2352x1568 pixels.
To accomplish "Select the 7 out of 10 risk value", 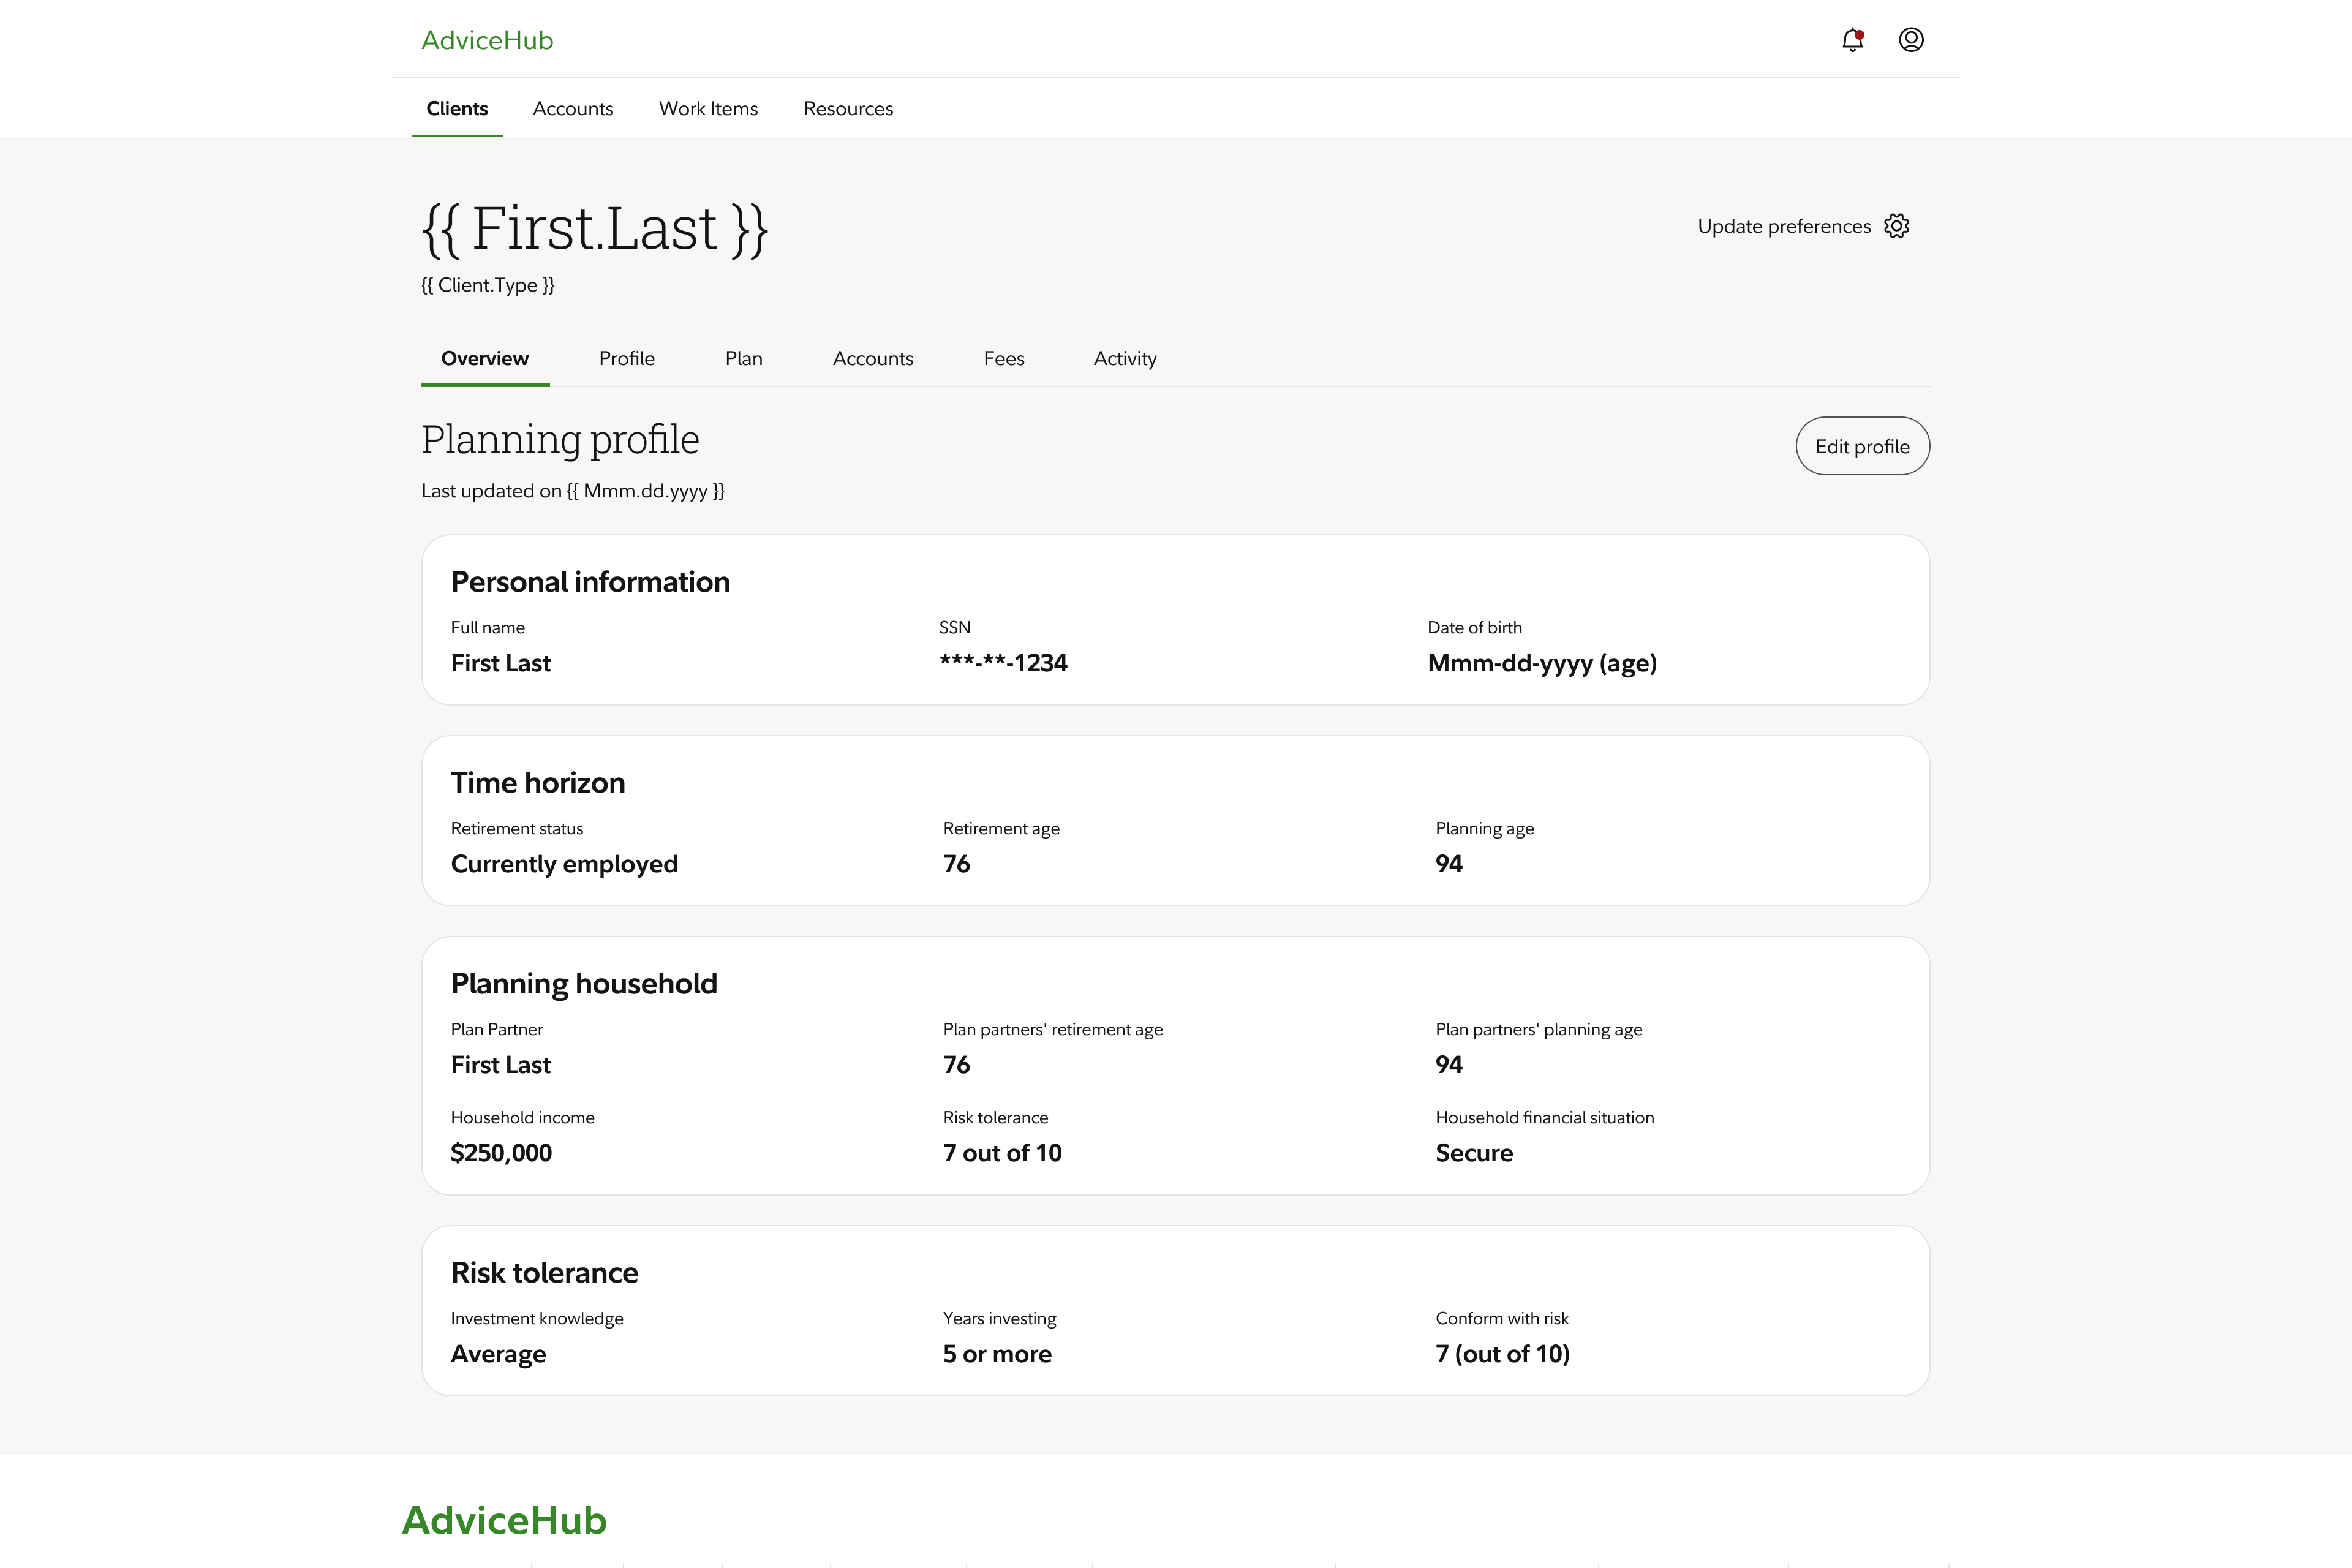I will click(1002, 1153).
